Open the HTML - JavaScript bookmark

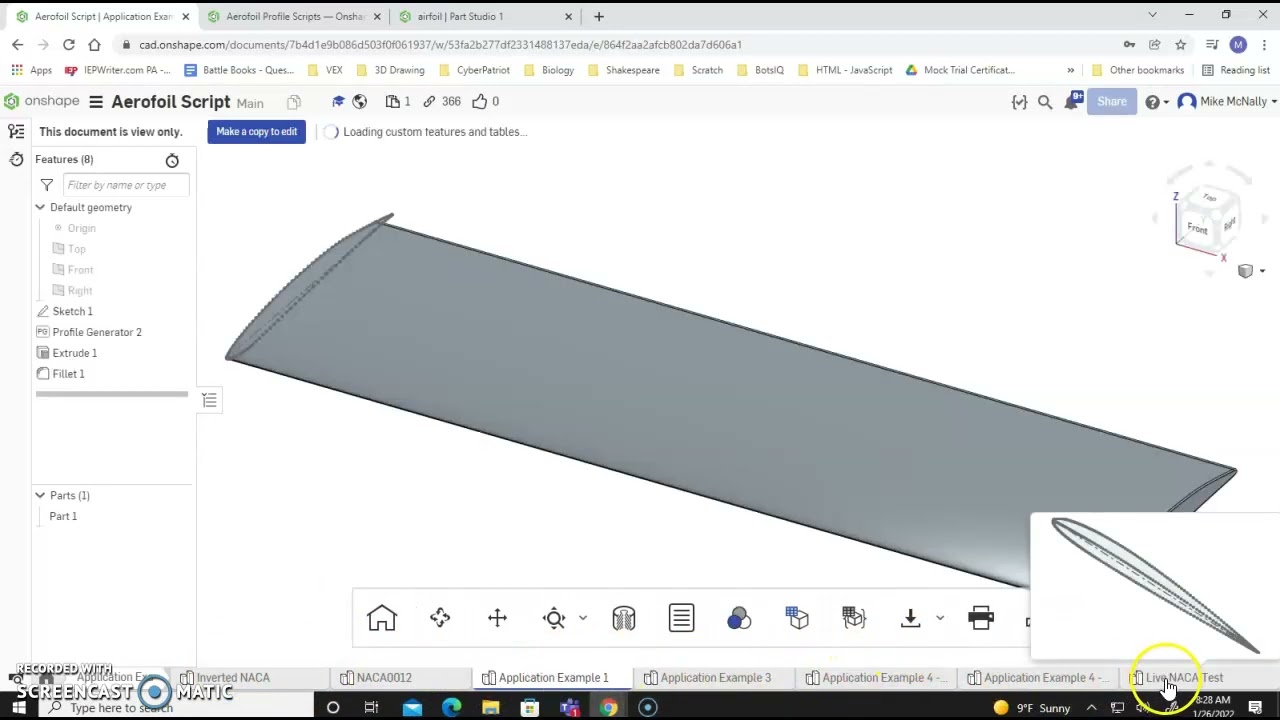[845, 70]
